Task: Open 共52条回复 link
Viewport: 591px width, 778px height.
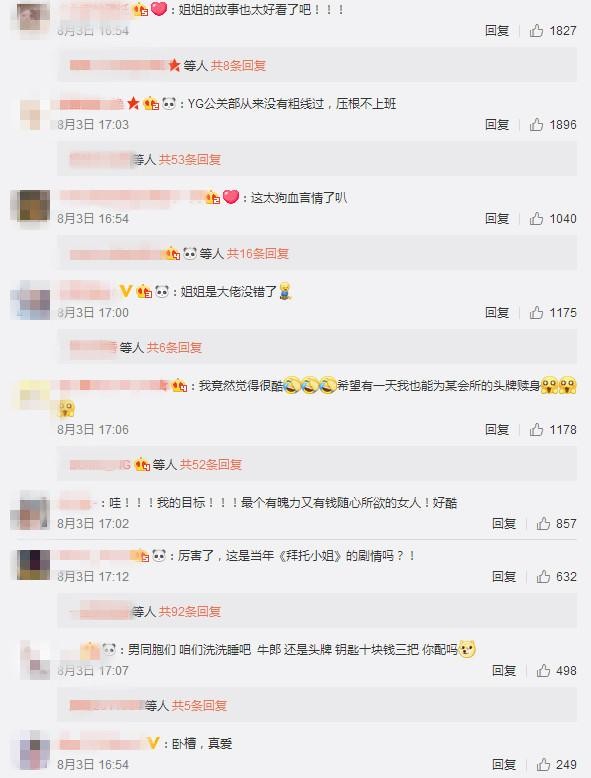Action: (210, 465)
